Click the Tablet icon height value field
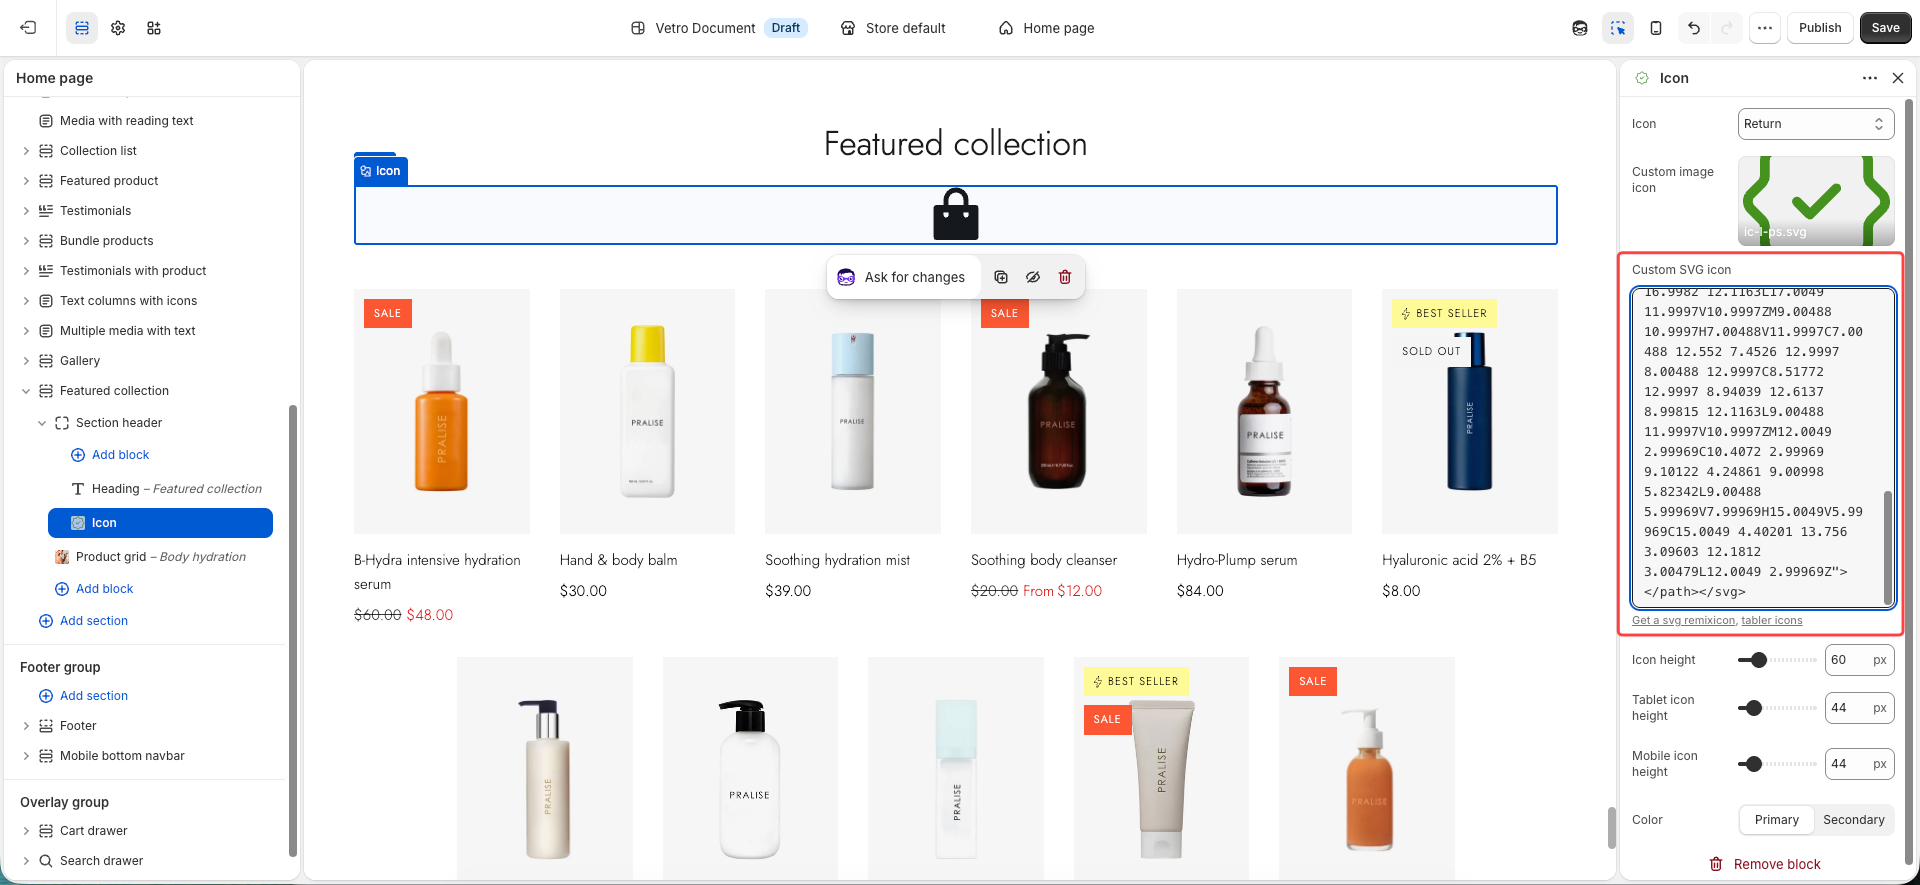Image resolution: width=1920 pixels, height=885 pixels. click(1859, 708)
